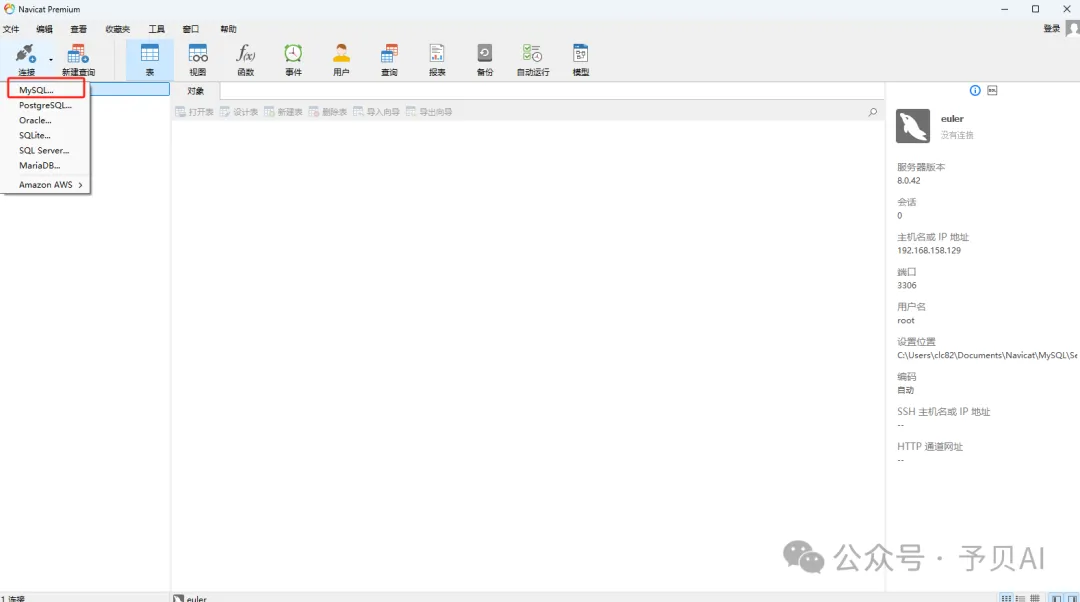This screenshot has width=1080, height=602.
Task: Switch to the 对象 (Objects) tab
Action: tap(196, 91)
